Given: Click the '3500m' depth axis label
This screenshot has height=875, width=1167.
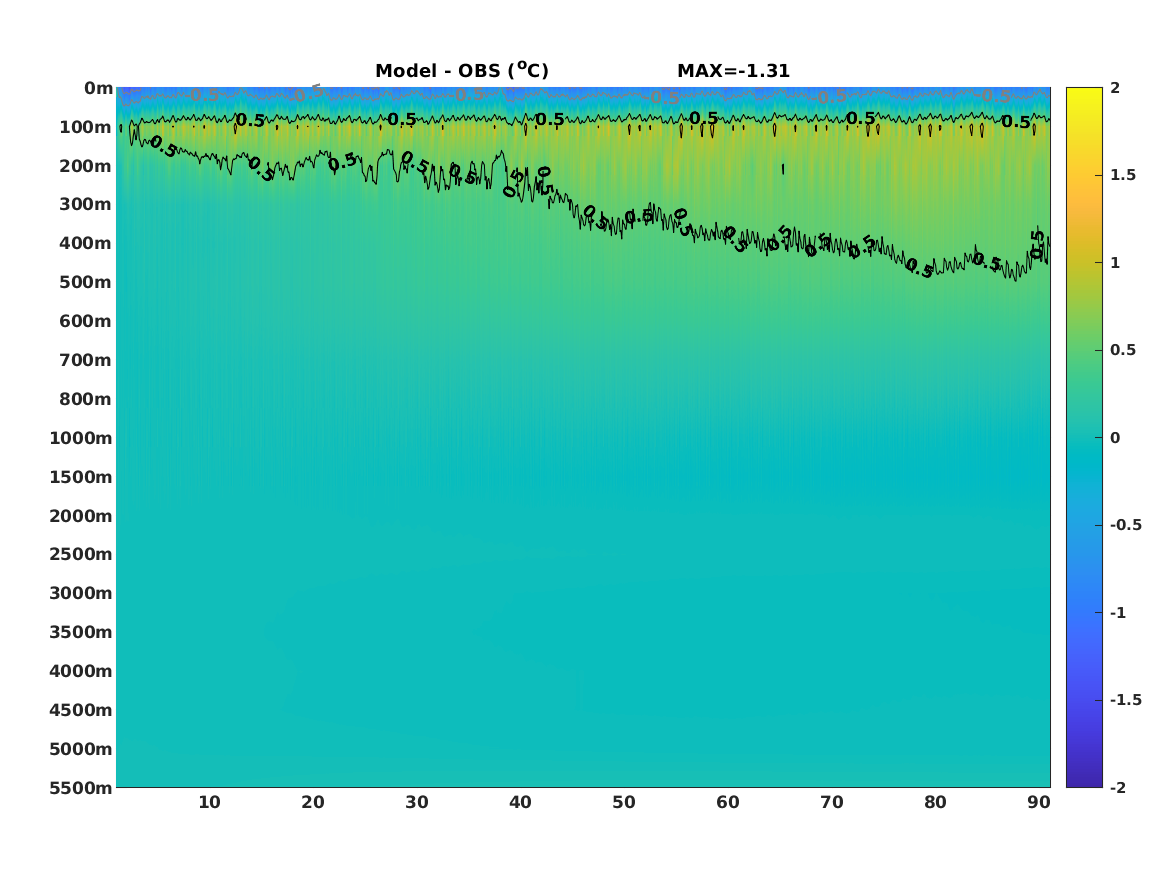Looking at the screenshot, I should [81, 632].
